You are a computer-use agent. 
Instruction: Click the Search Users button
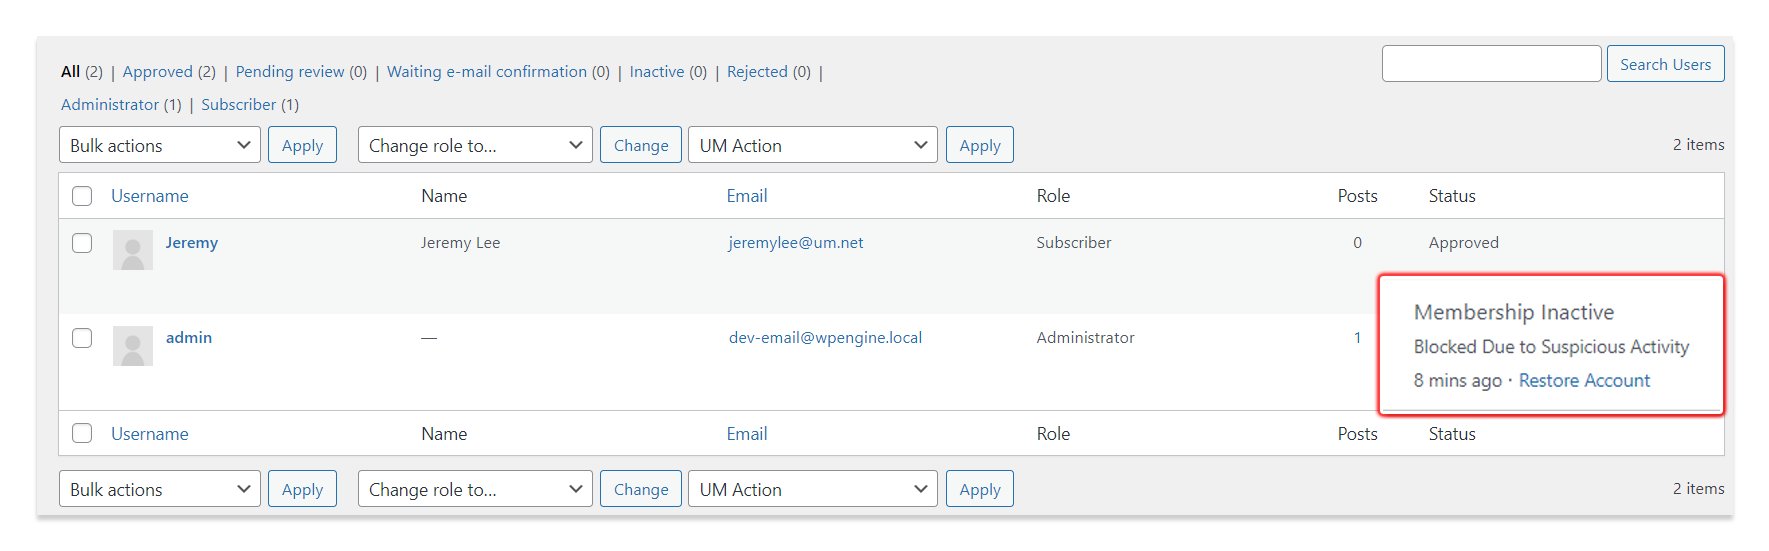pyautogui.click(x=1665, y=64)
